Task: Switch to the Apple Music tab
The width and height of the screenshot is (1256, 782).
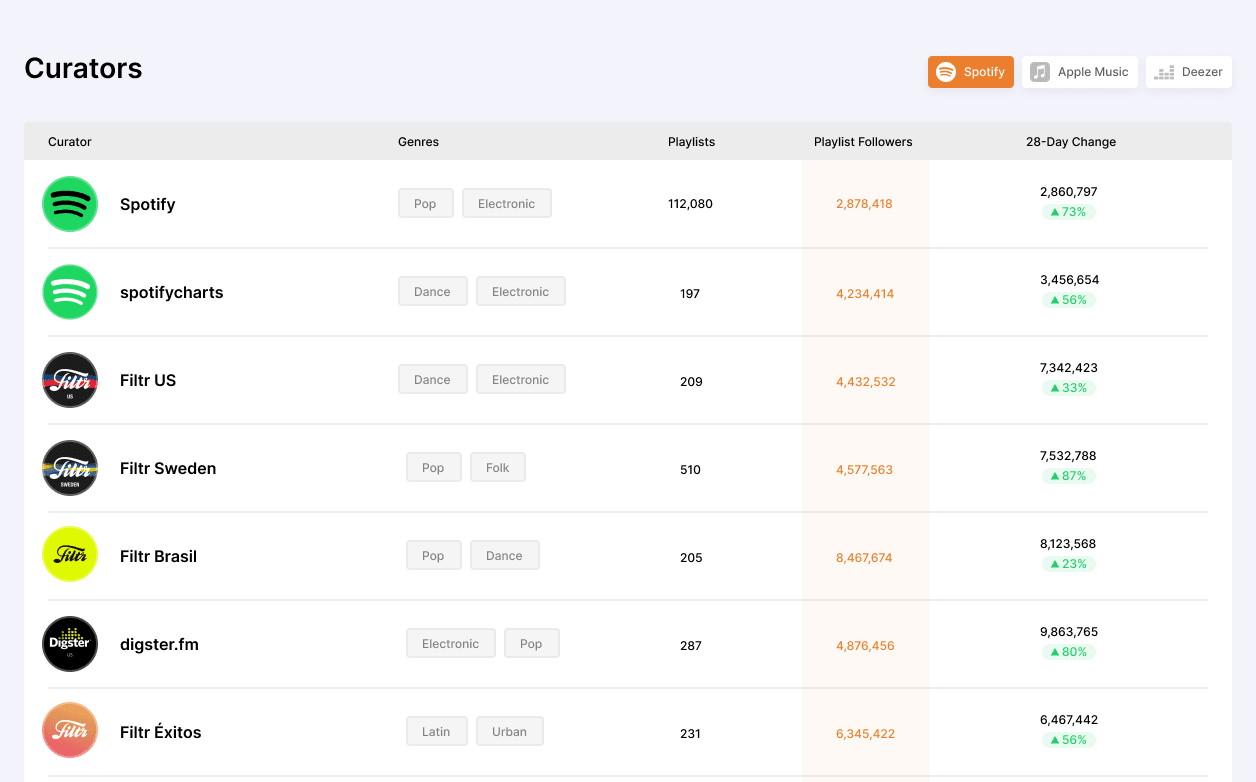Action: [x=1080, y=72]
